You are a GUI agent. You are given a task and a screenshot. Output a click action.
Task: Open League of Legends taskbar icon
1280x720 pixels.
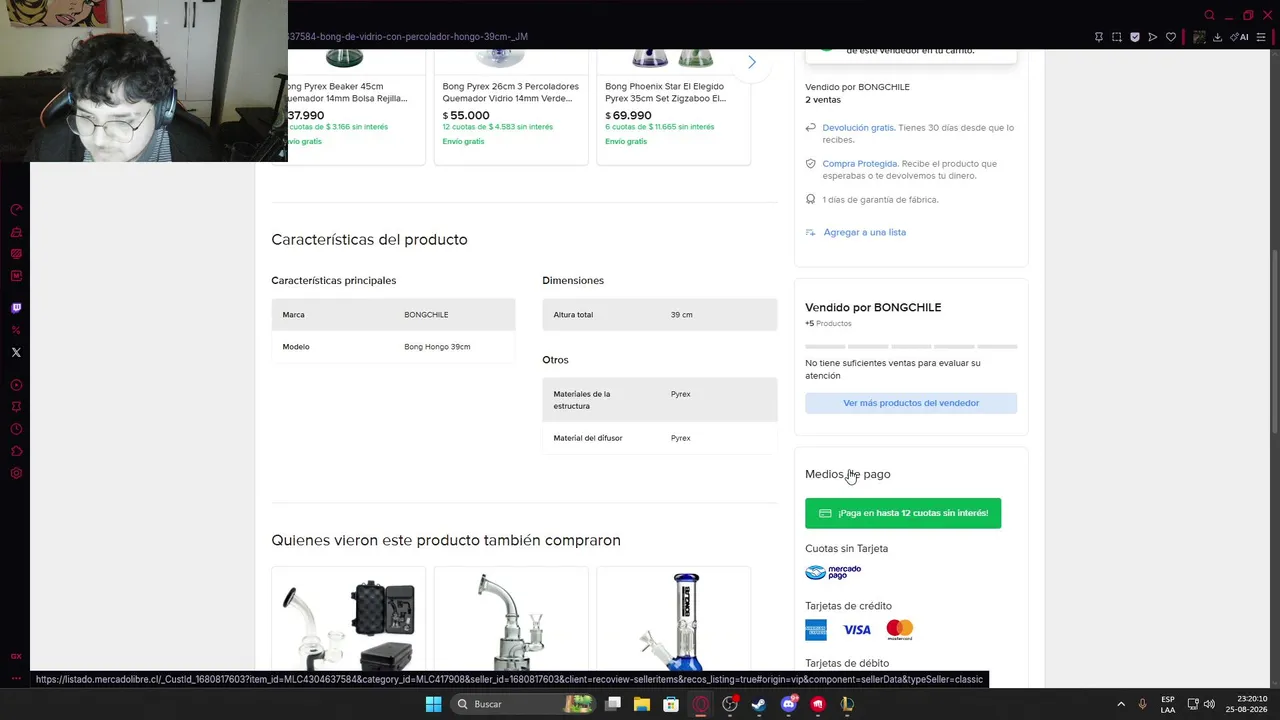coord(847,704)
